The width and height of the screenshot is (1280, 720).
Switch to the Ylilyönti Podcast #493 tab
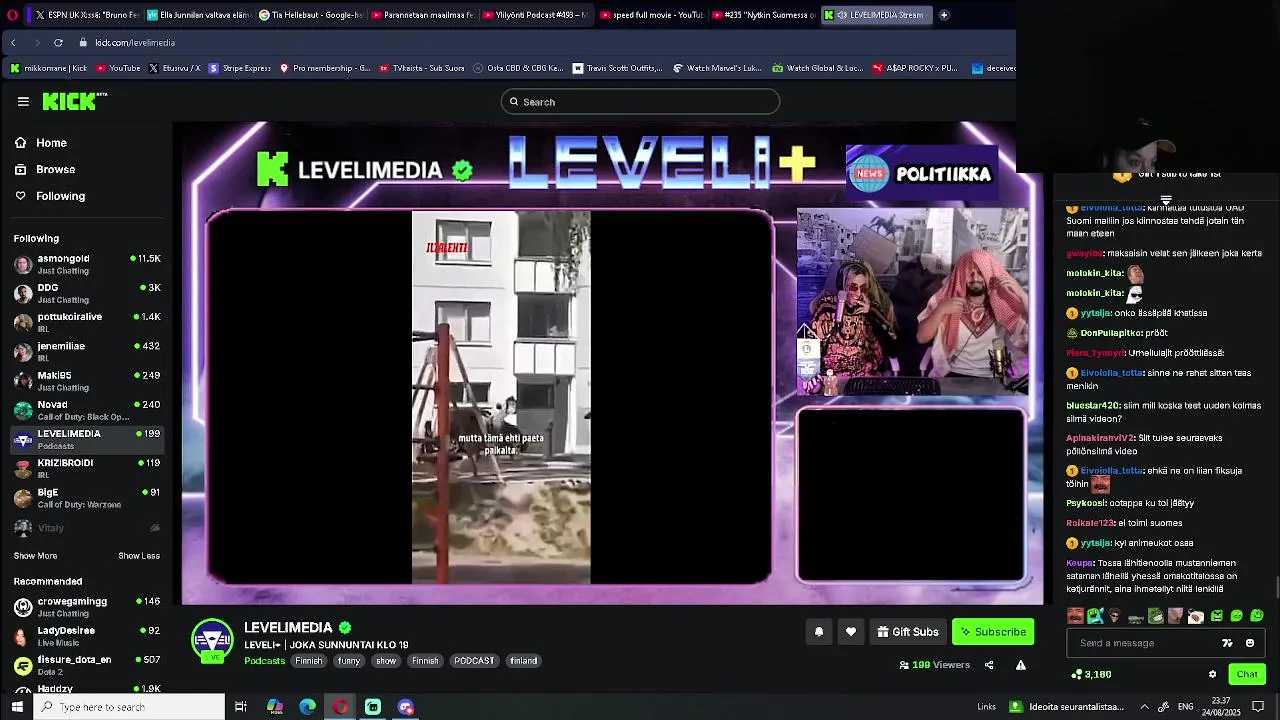(x=535, y=15)
